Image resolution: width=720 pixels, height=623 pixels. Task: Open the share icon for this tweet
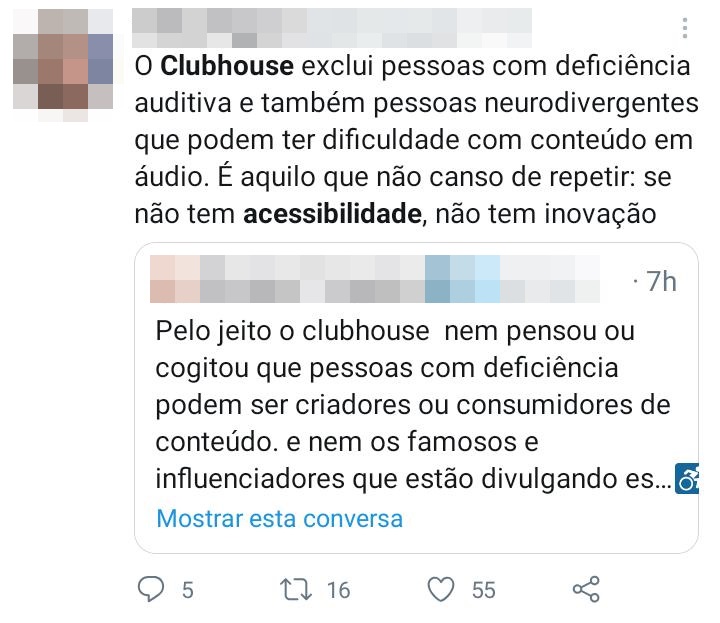pos(586,589)
